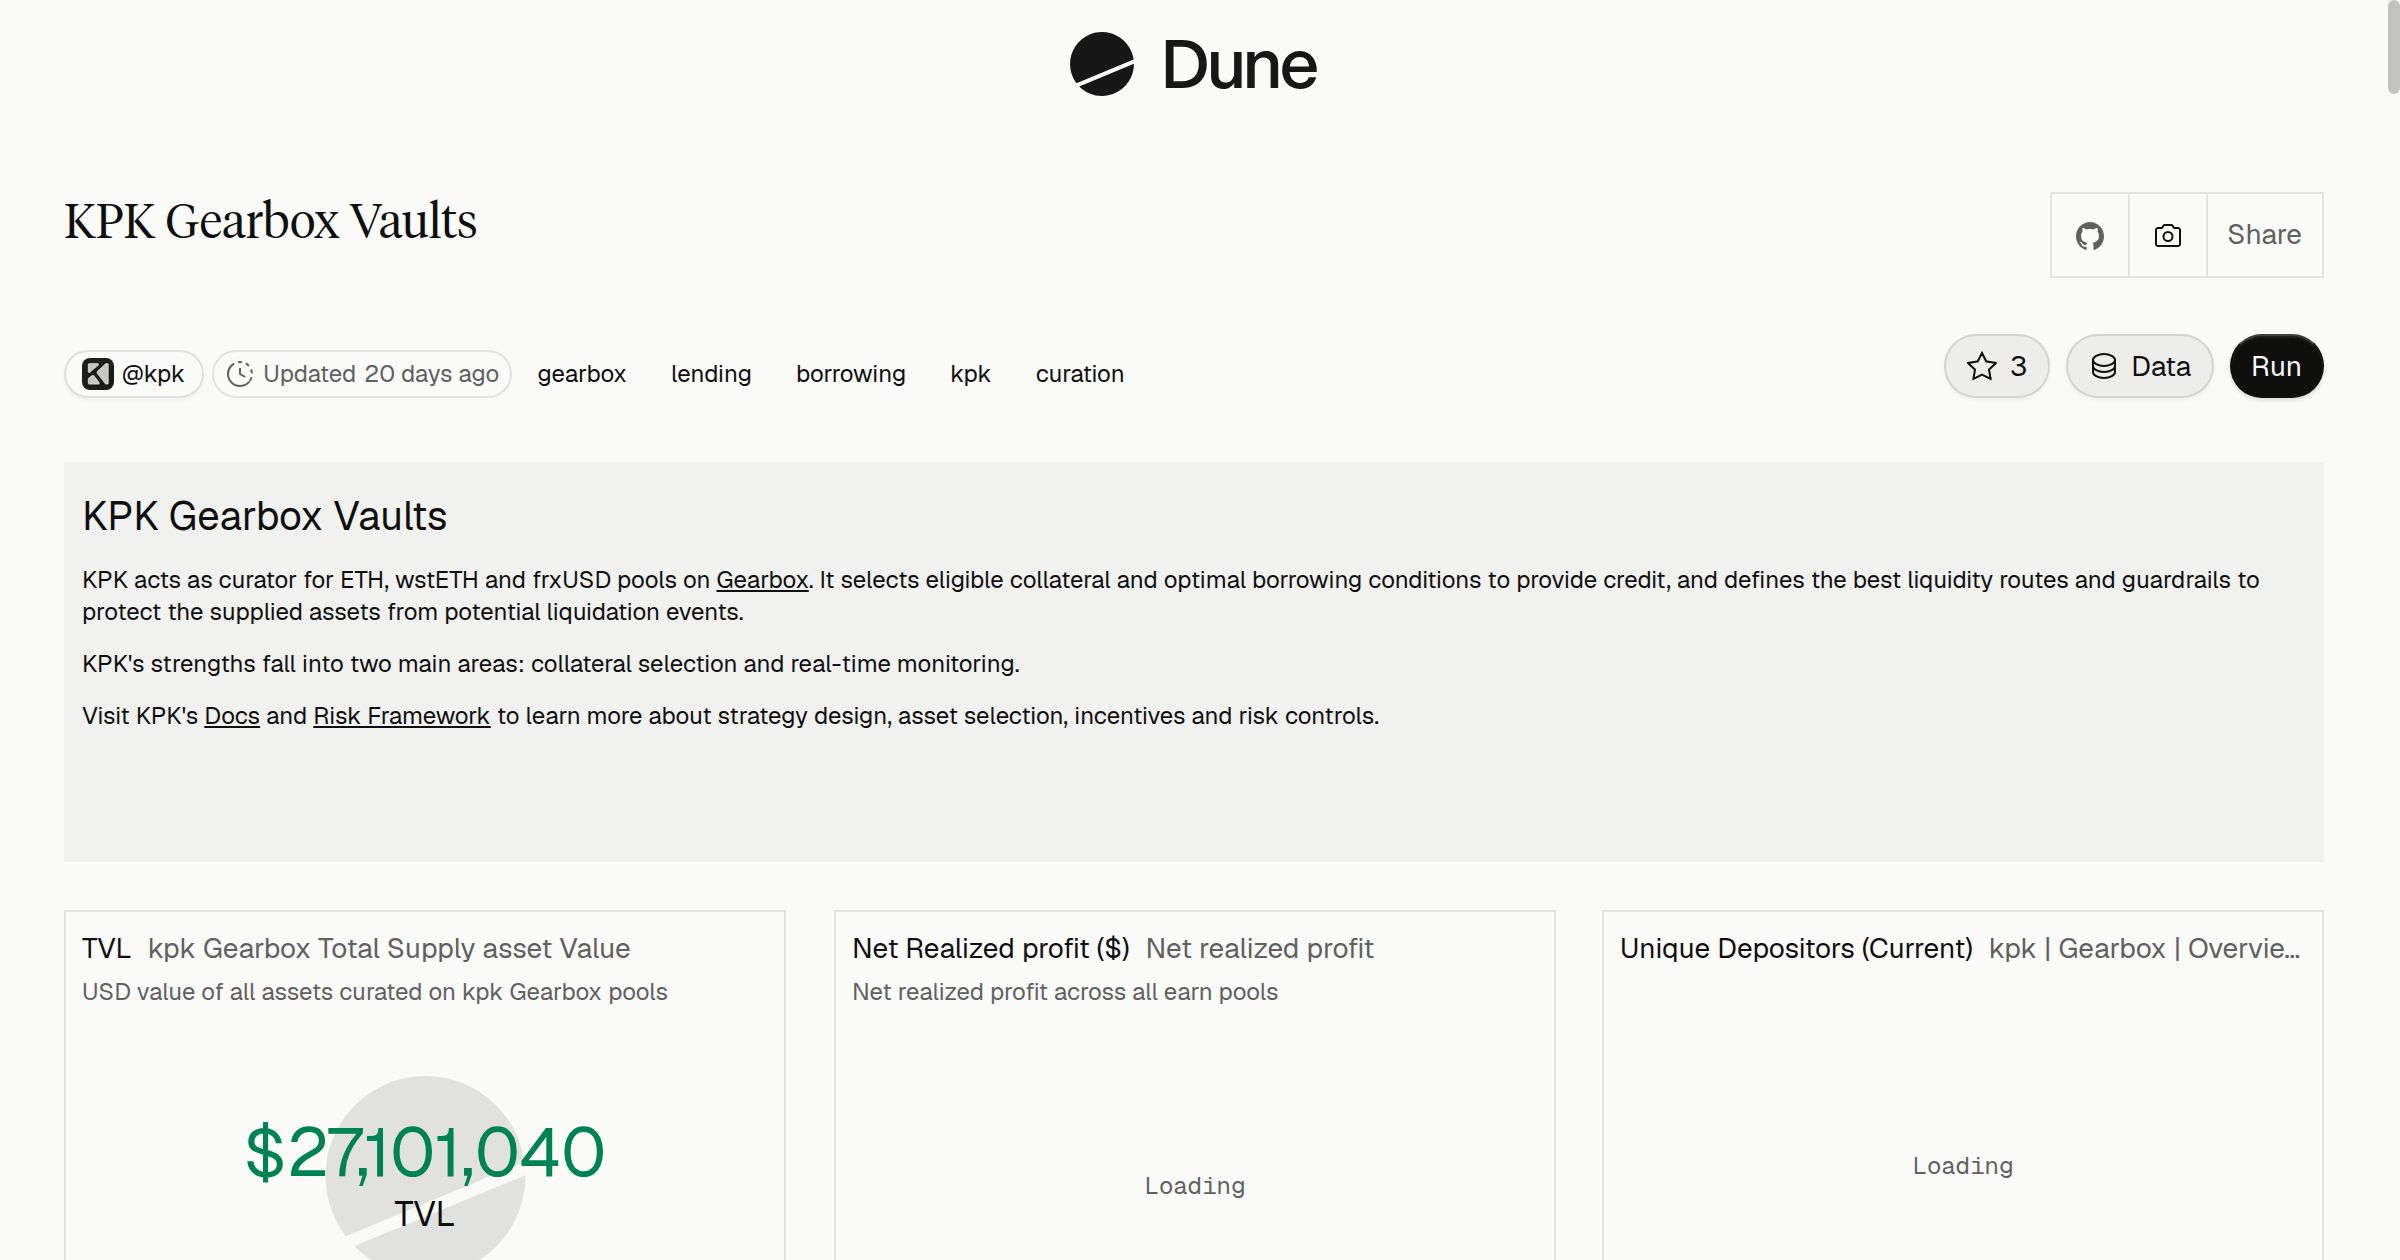Open the Gearbox hyperlink in description
This screenshot has width=2400, height=1260.
pyautogui.click(x=762, y=580)
